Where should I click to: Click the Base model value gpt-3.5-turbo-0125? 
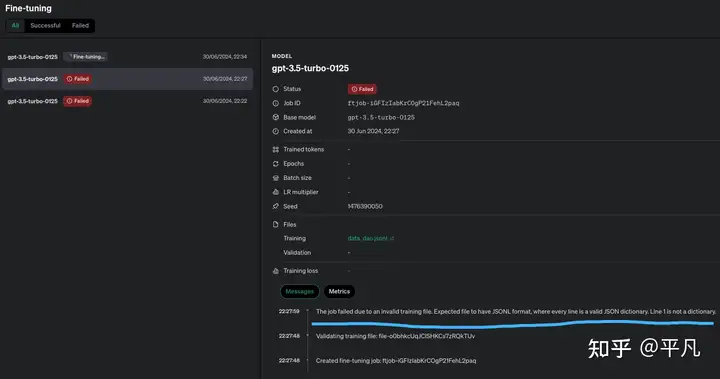pos(381,117)
